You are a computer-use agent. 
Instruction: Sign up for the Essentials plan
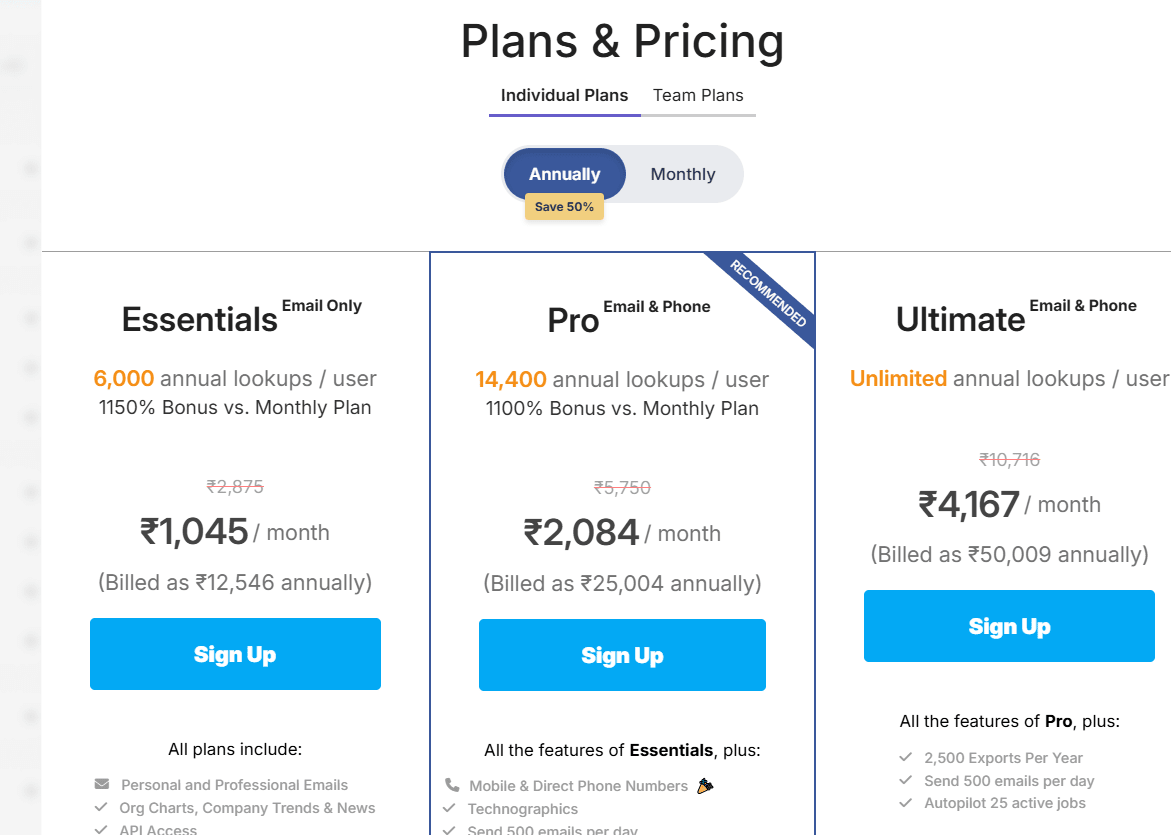click(235, 654)
